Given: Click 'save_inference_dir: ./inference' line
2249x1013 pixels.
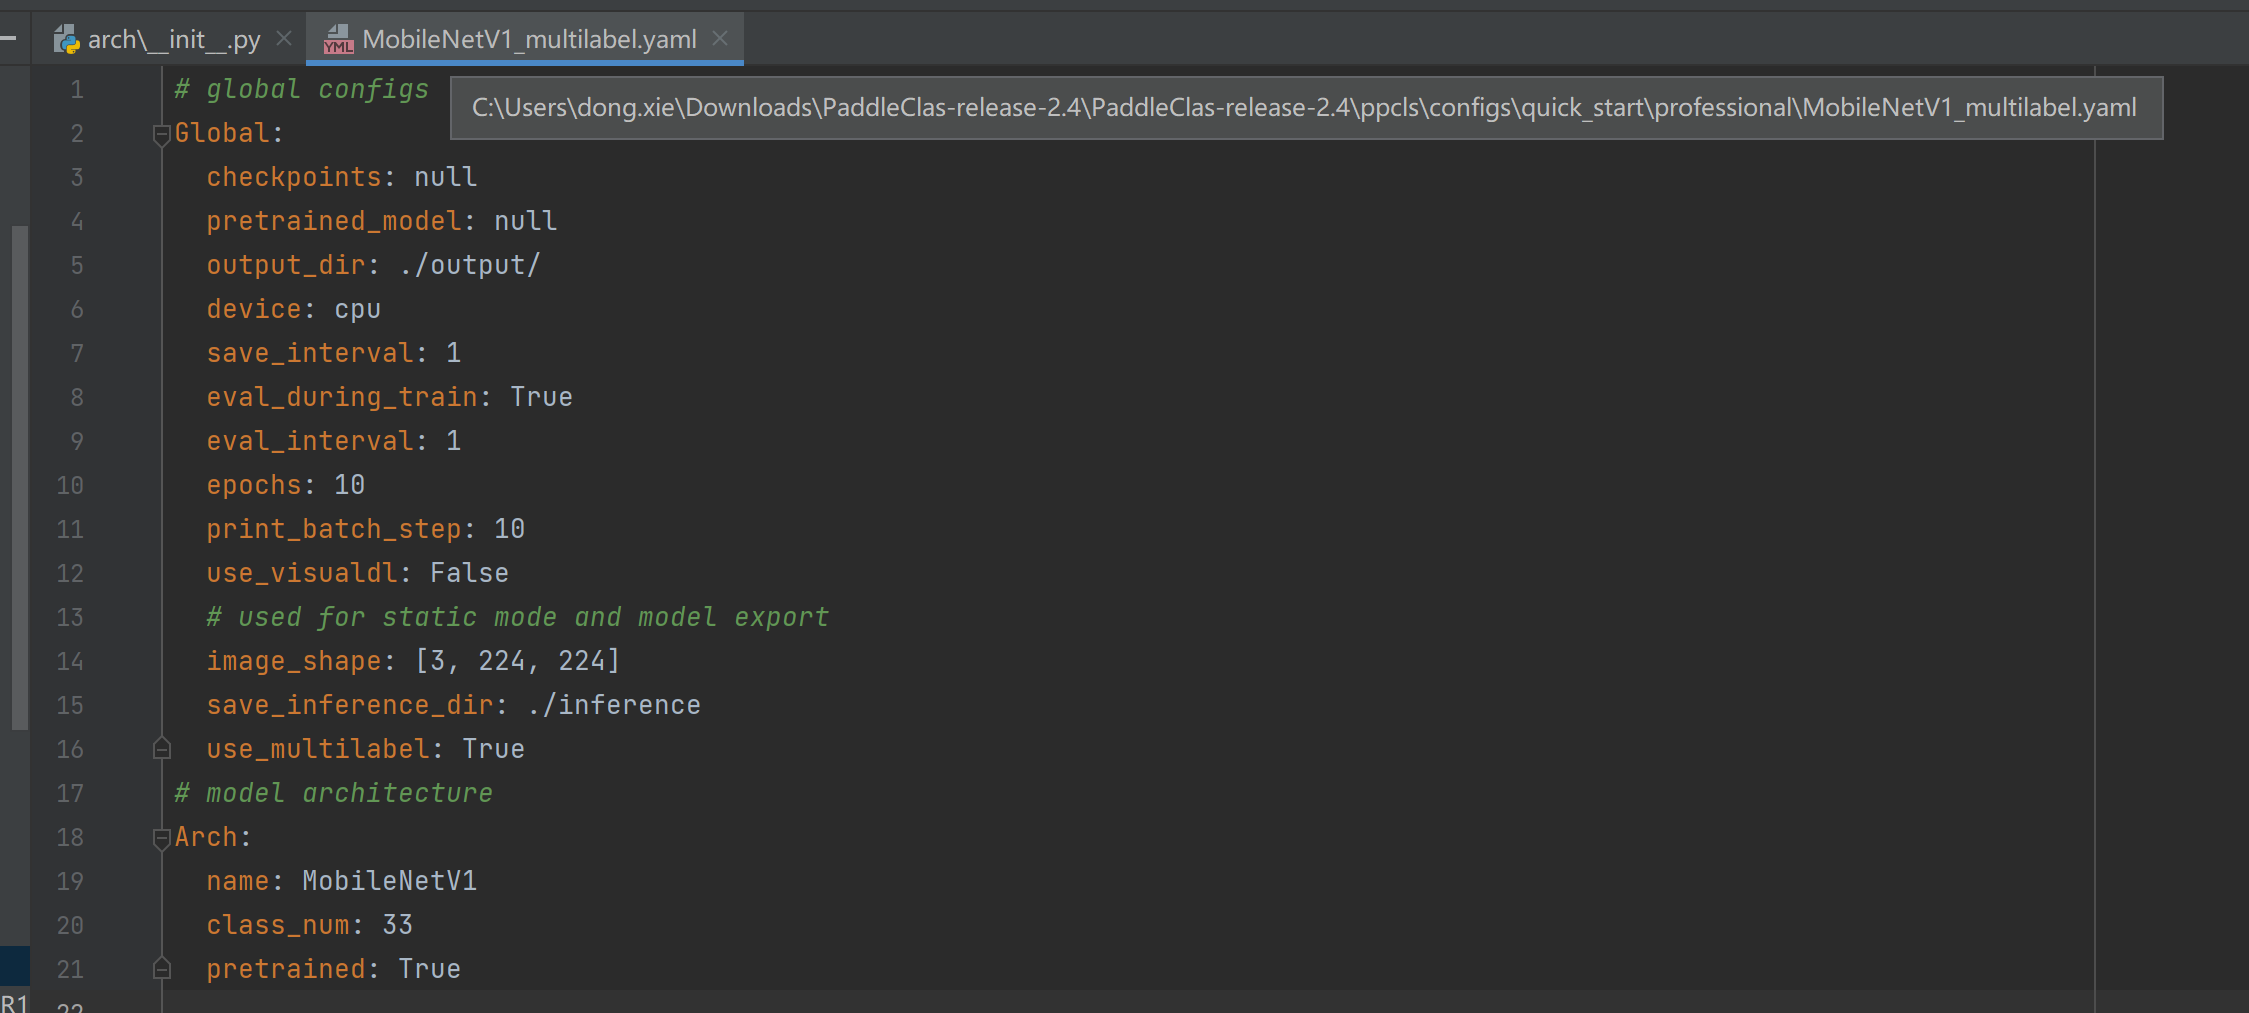Looking at the screenshot, I should point(454,705).
